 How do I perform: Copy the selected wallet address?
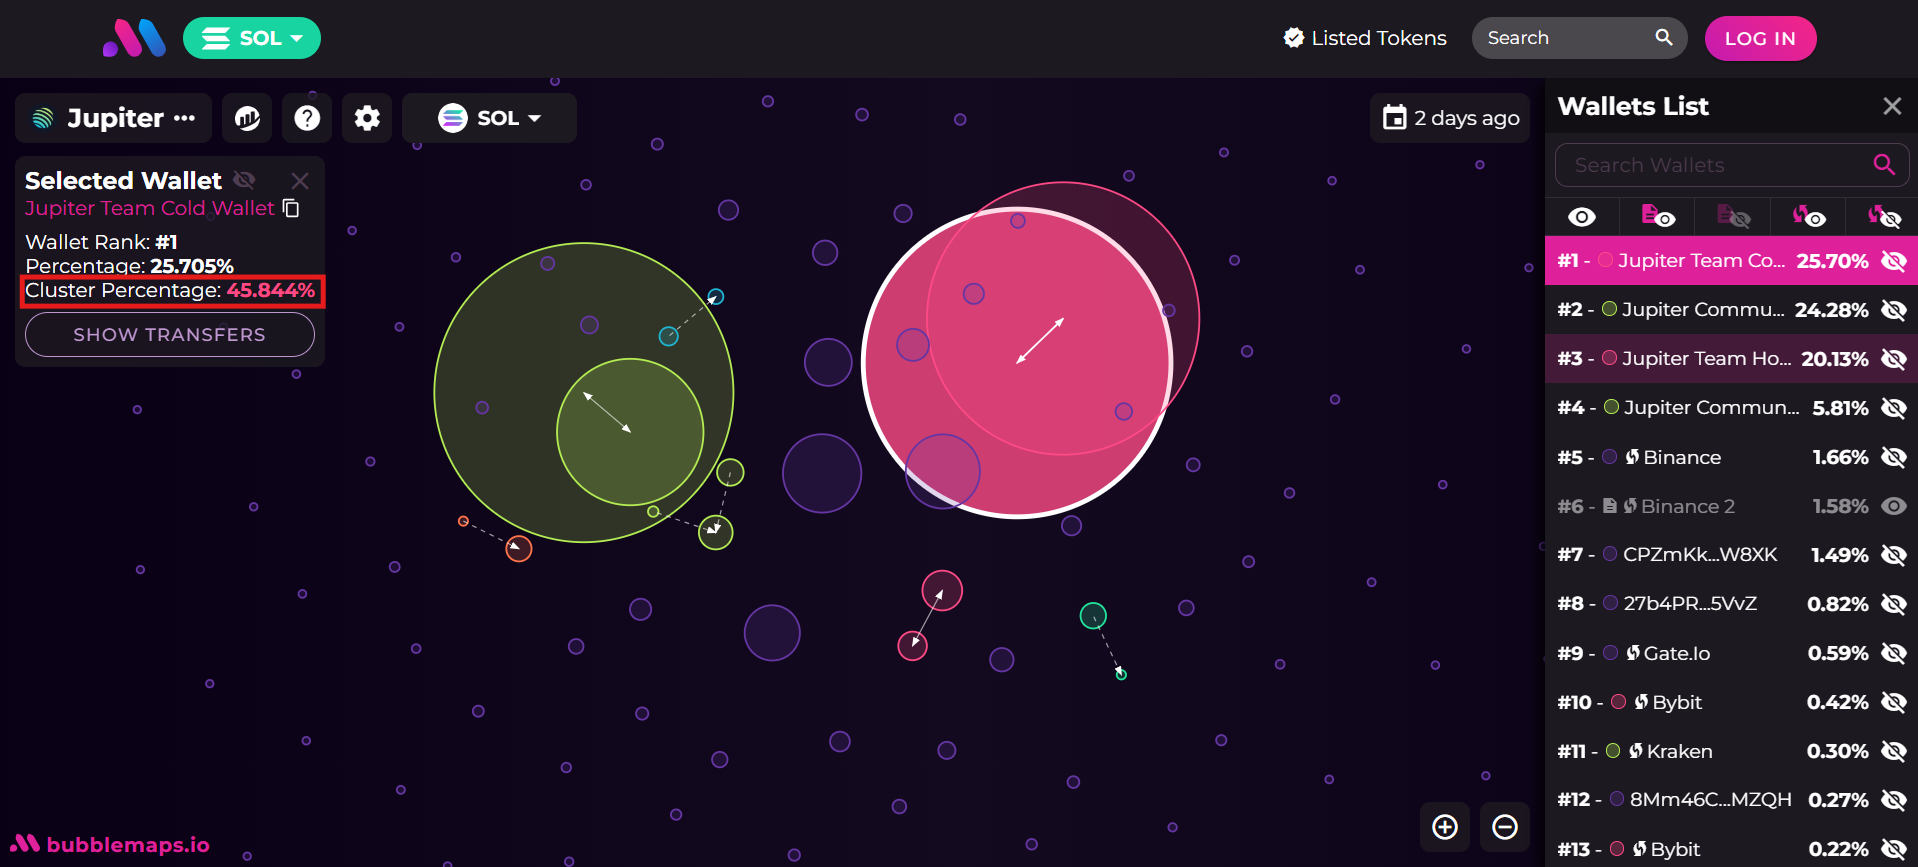coord(291,208)
